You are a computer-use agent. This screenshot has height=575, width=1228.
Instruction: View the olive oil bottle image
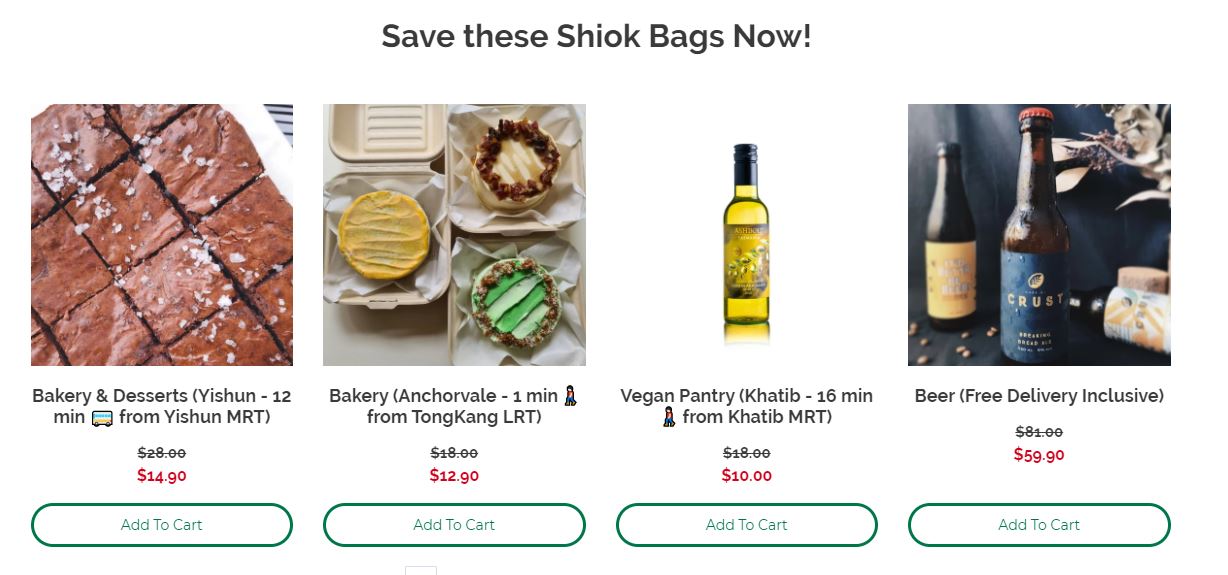(746, 235)
